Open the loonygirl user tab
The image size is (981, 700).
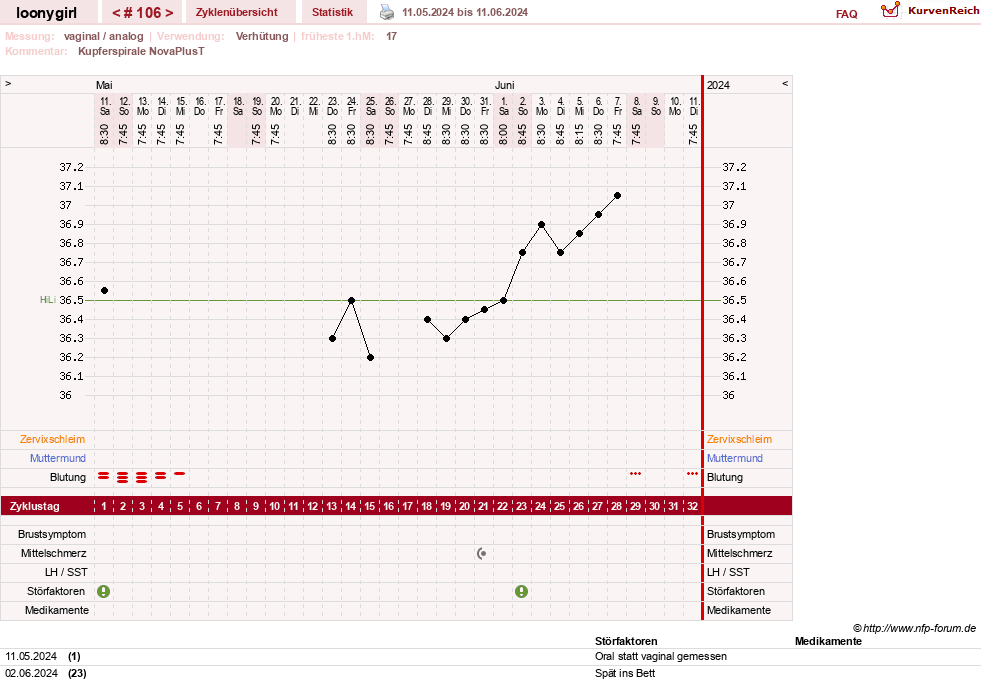[46, 13]
